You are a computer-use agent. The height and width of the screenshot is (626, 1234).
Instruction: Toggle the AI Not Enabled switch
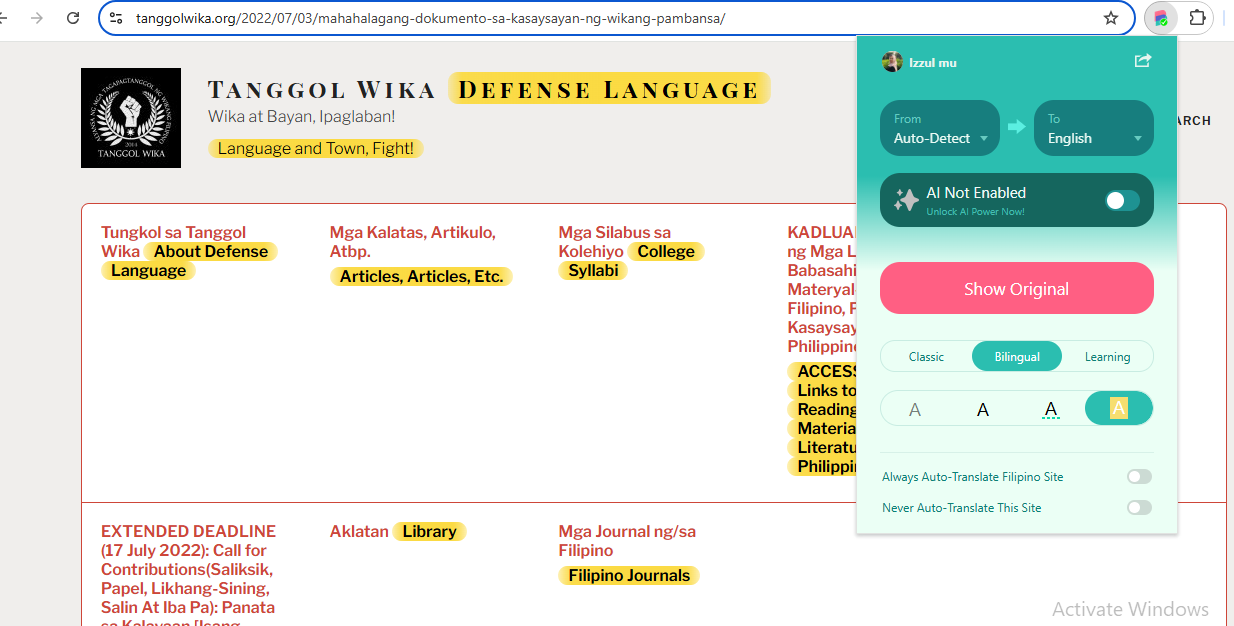1122,201
